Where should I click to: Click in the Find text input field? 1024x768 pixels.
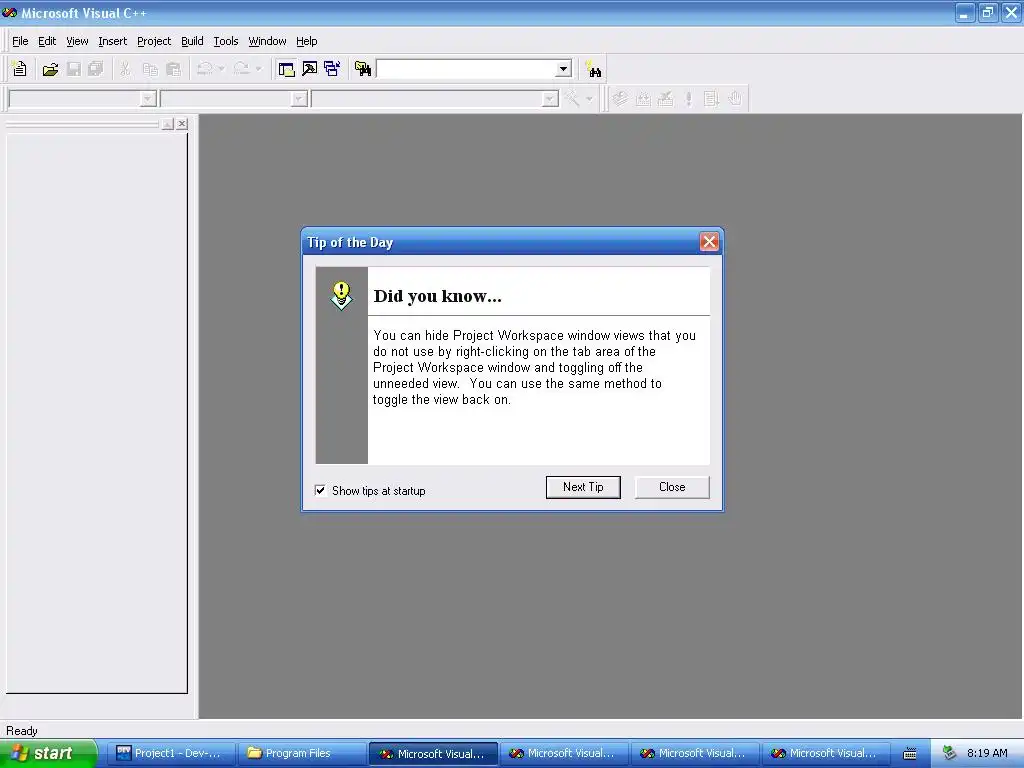tap(466, 69)
